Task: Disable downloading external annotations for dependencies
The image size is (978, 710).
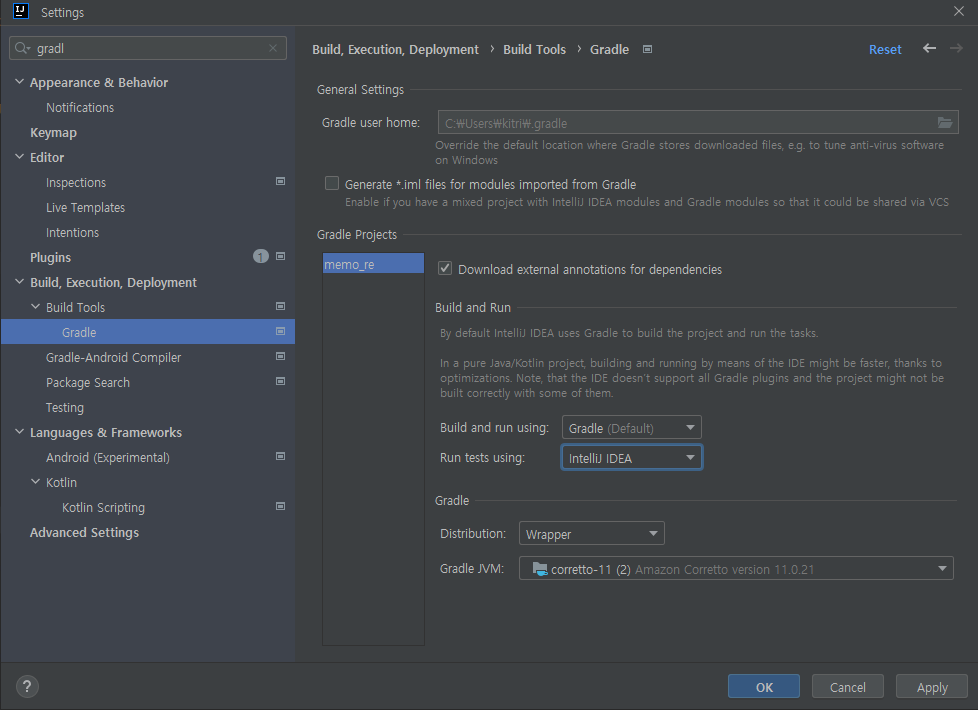Action: (x=444, y=268)
